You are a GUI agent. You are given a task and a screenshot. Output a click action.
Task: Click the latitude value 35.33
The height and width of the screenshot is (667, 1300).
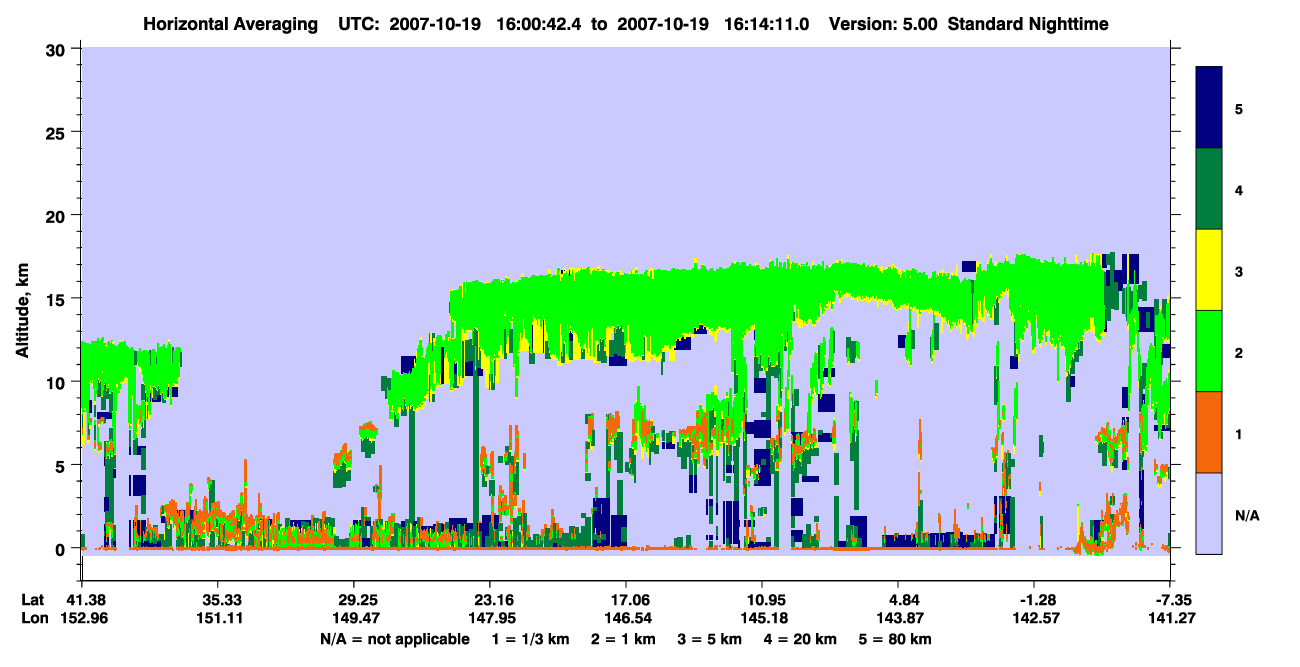click(x=217, y=600)
